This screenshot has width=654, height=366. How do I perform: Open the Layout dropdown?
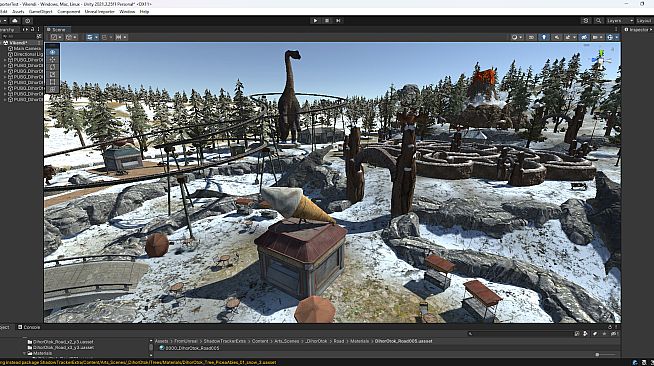644,20
